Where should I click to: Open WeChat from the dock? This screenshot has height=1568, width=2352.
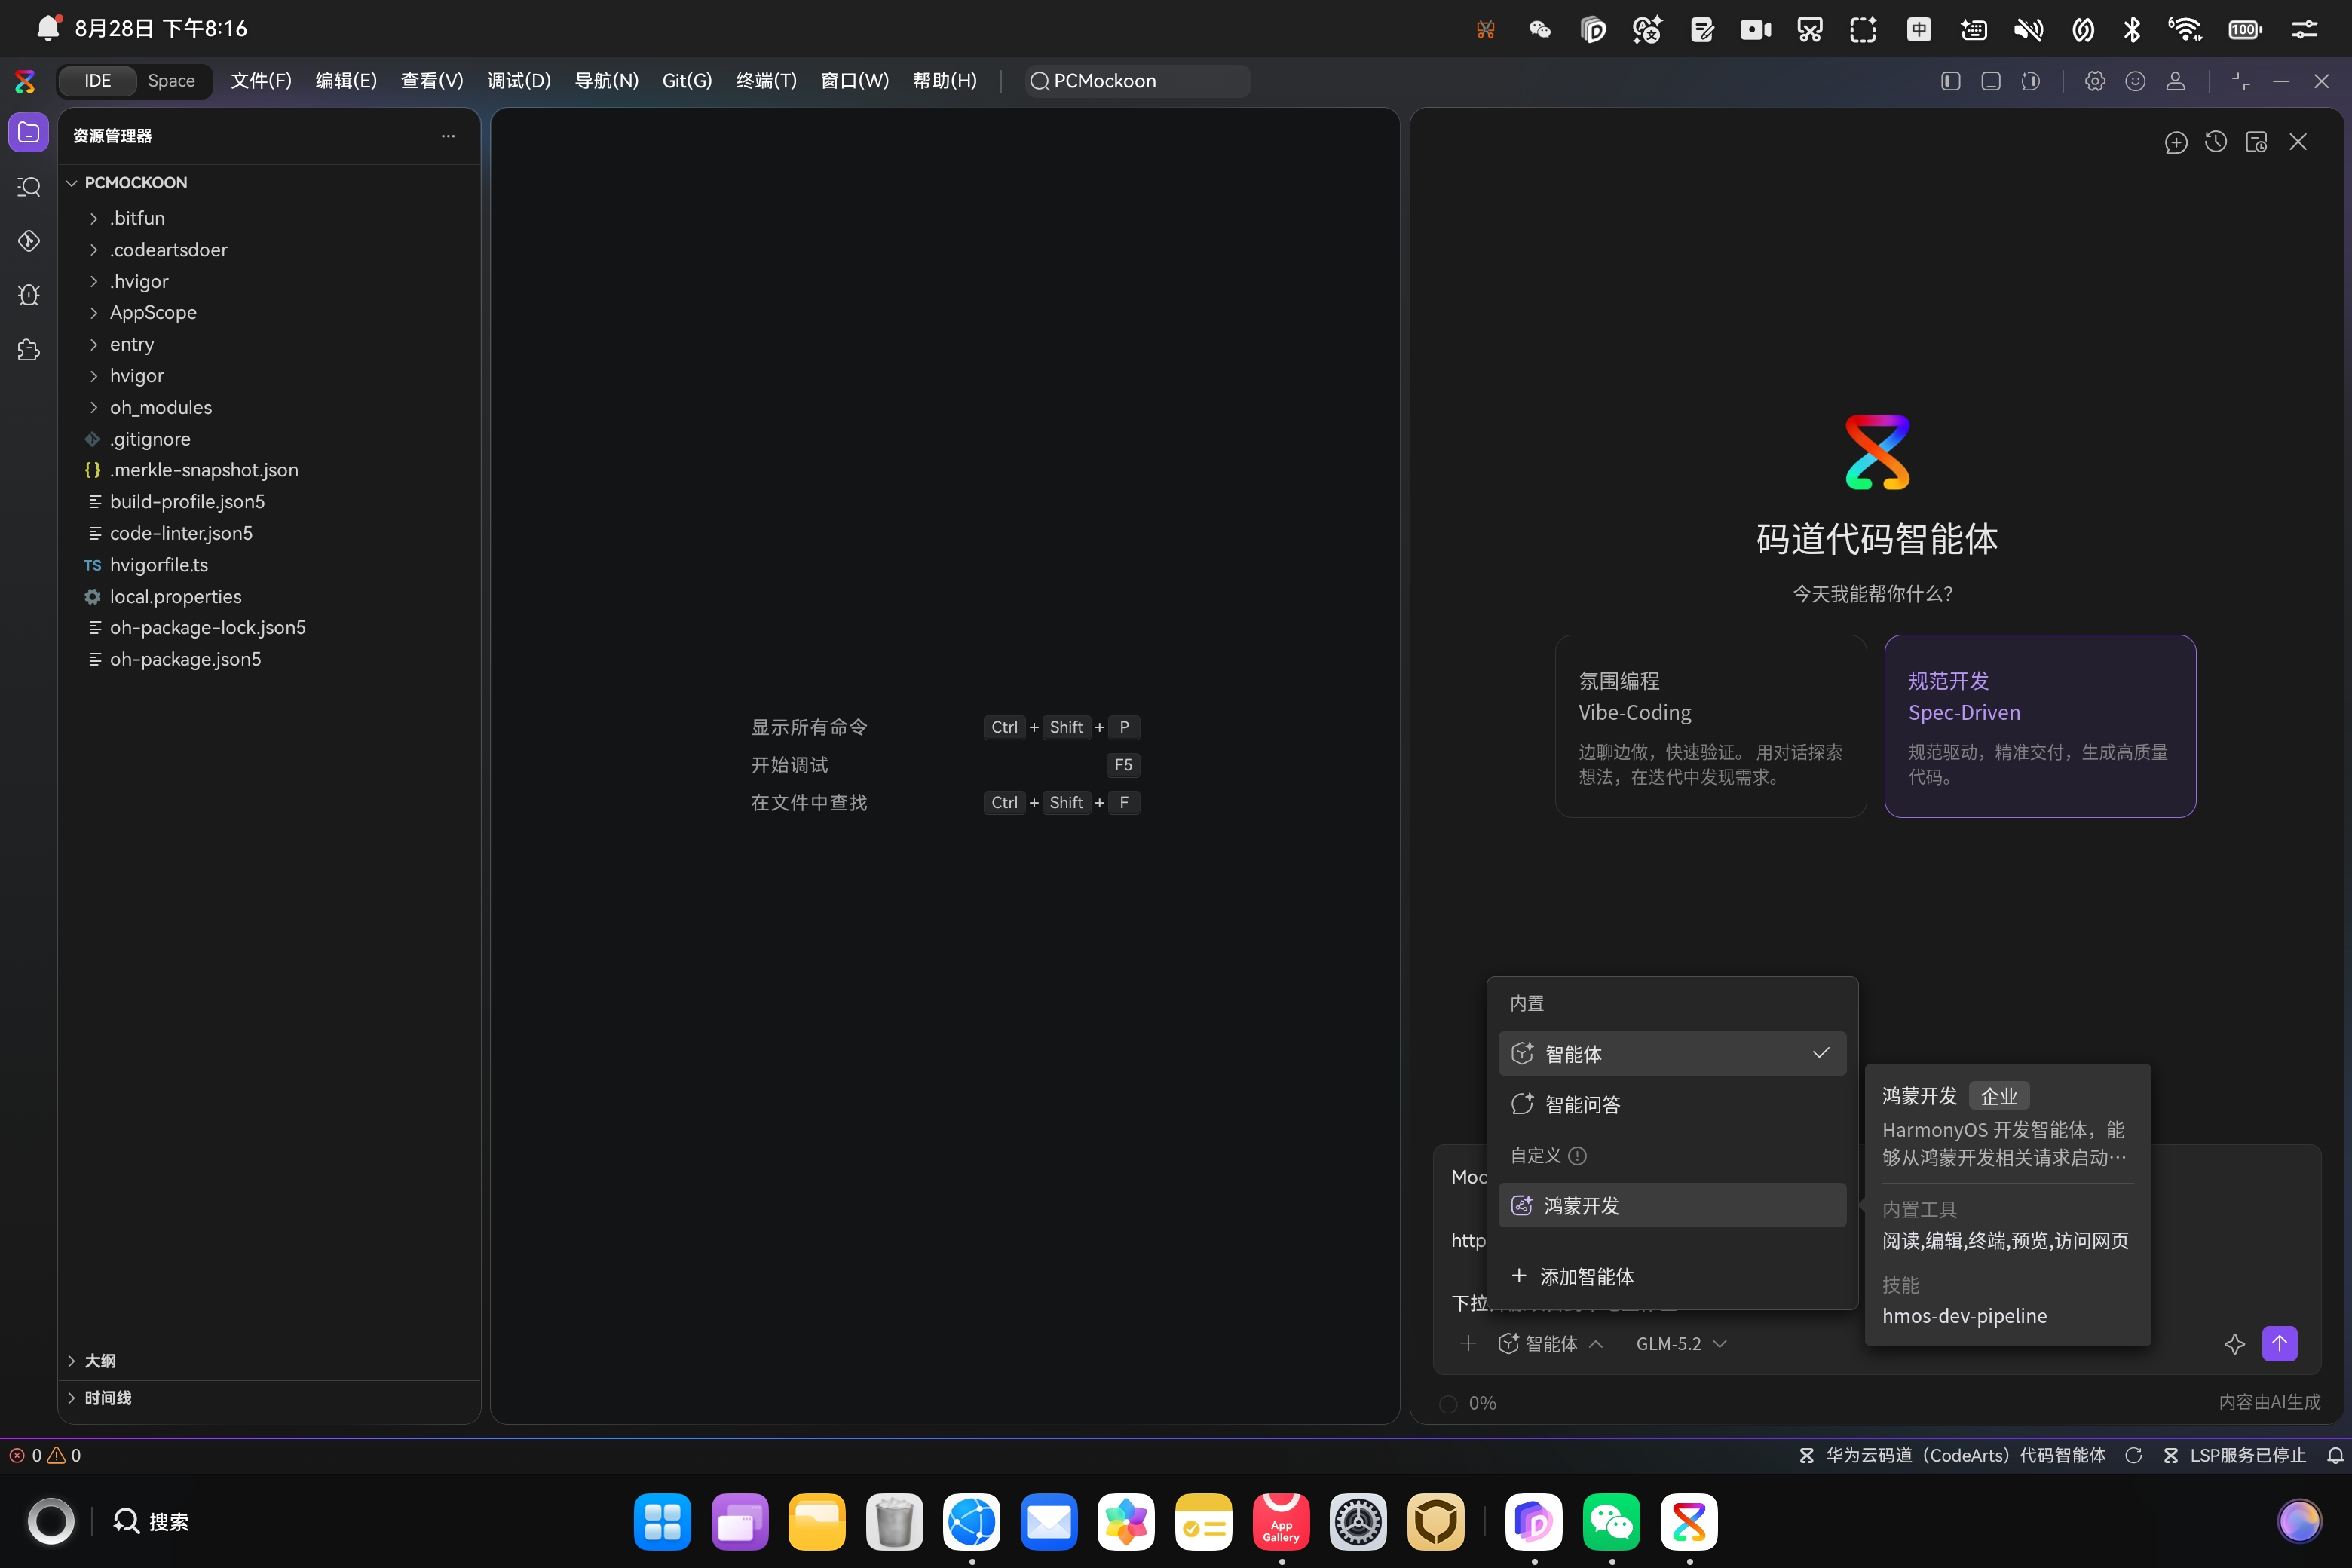[x=1611, y=1521]
